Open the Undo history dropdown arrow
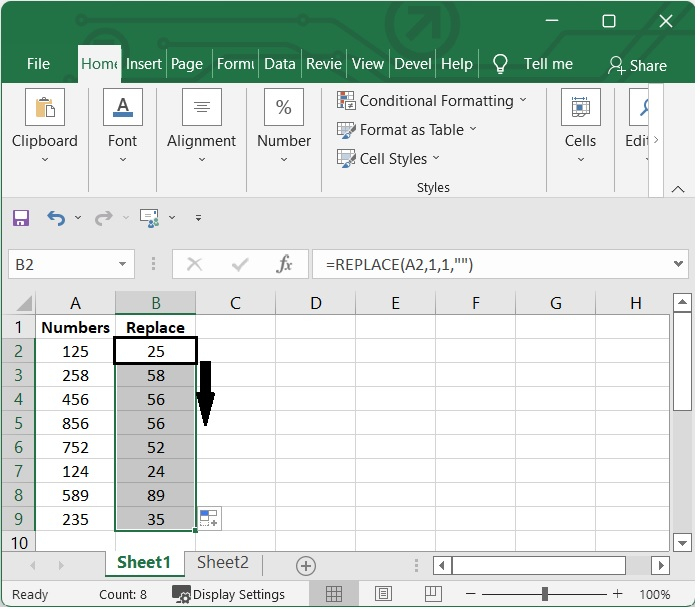Viewport: 700px width, 611px height. click(78, 218)
